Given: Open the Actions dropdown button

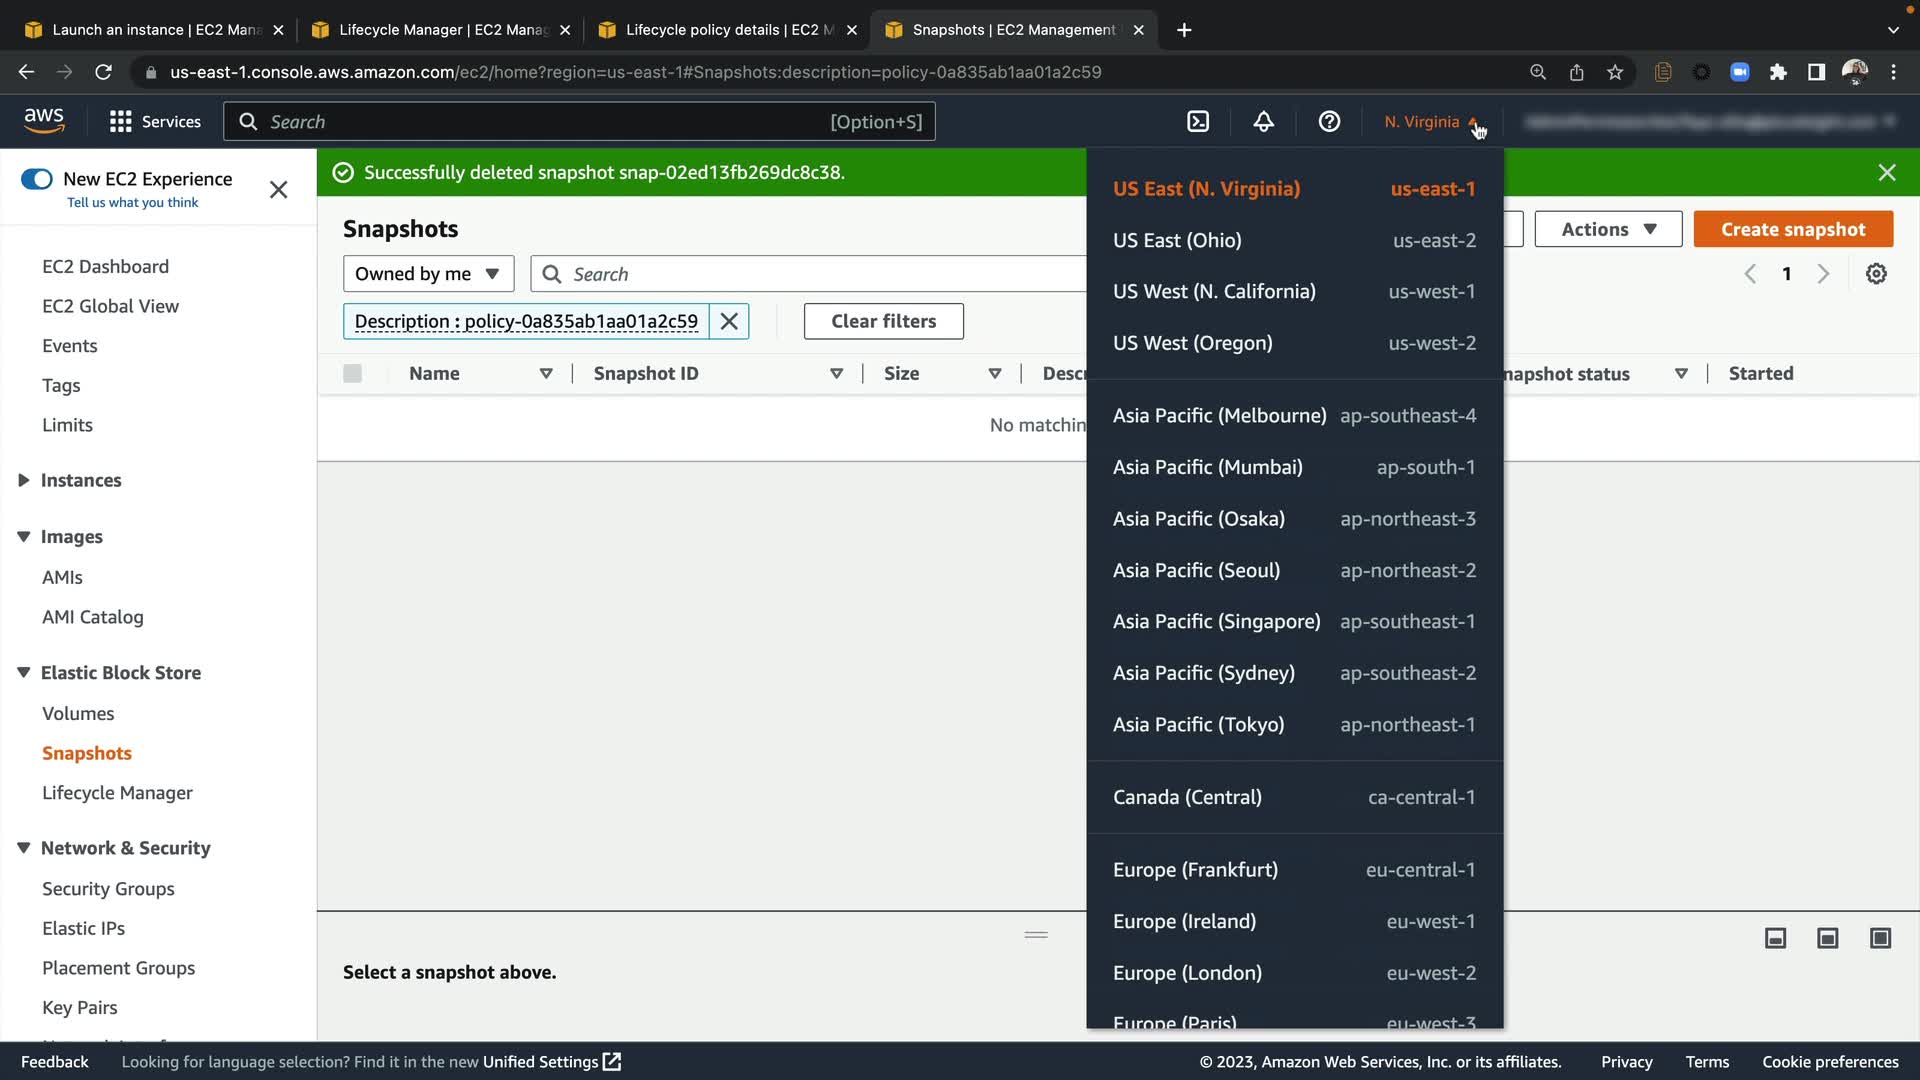Looking at the screenshot, I should tap(1608, 229).
